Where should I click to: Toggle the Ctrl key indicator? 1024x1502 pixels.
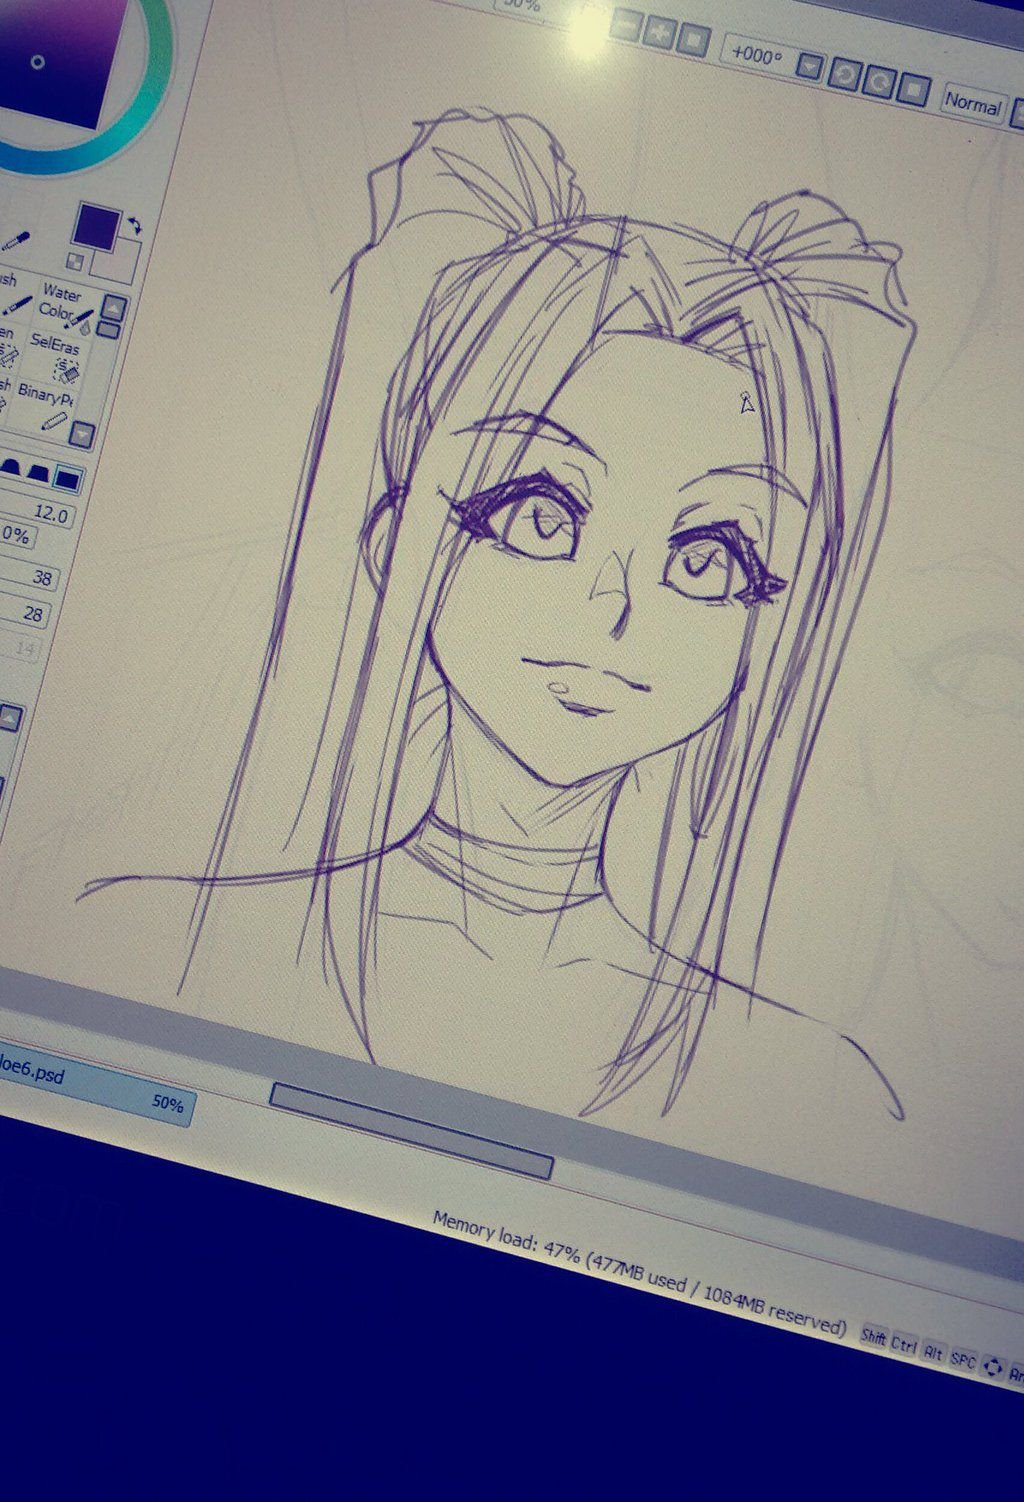(x=904, y=1345)
